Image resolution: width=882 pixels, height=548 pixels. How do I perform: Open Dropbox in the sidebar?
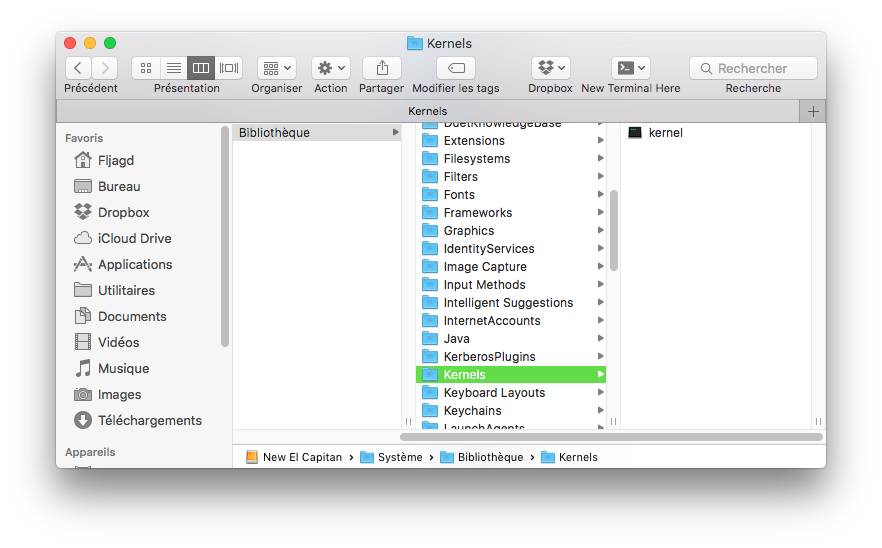point(123,212)
